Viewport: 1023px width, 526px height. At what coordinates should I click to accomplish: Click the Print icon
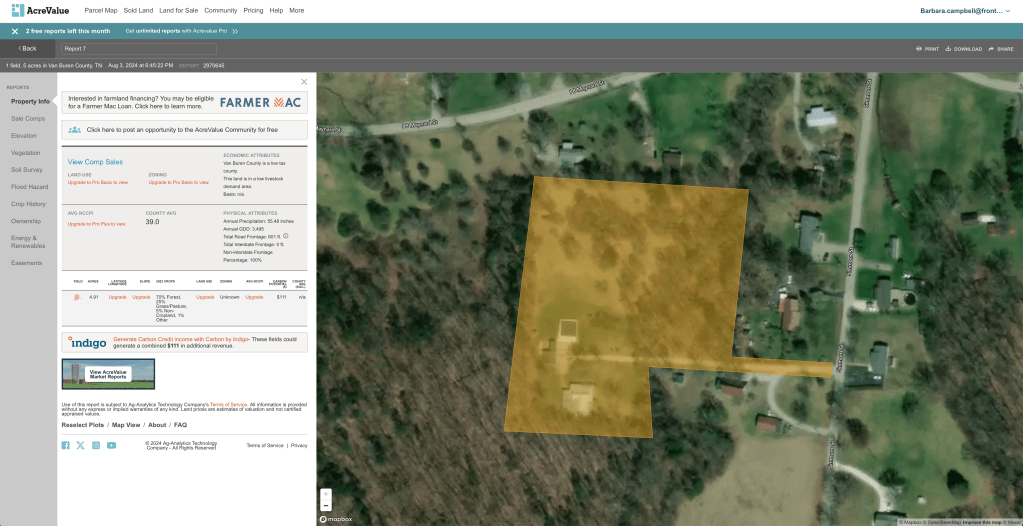click(x=919, y=48)
